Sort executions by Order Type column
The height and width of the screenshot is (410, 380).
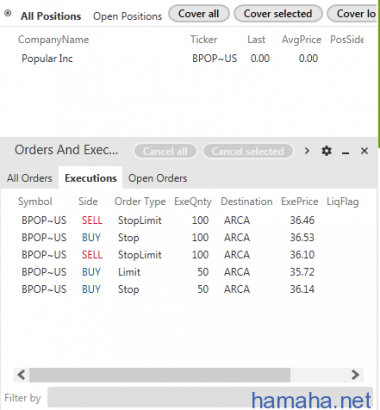click(140, 201)
